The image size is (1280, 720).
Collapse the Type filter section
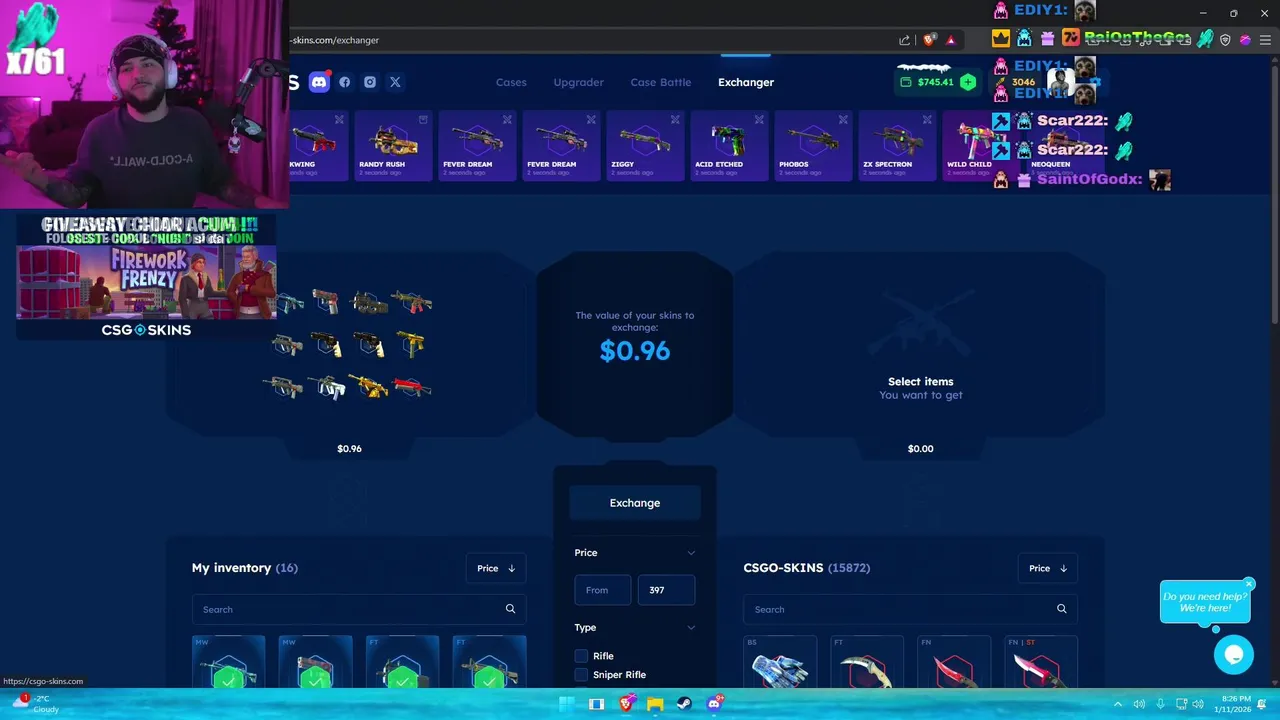click(691, 628)
